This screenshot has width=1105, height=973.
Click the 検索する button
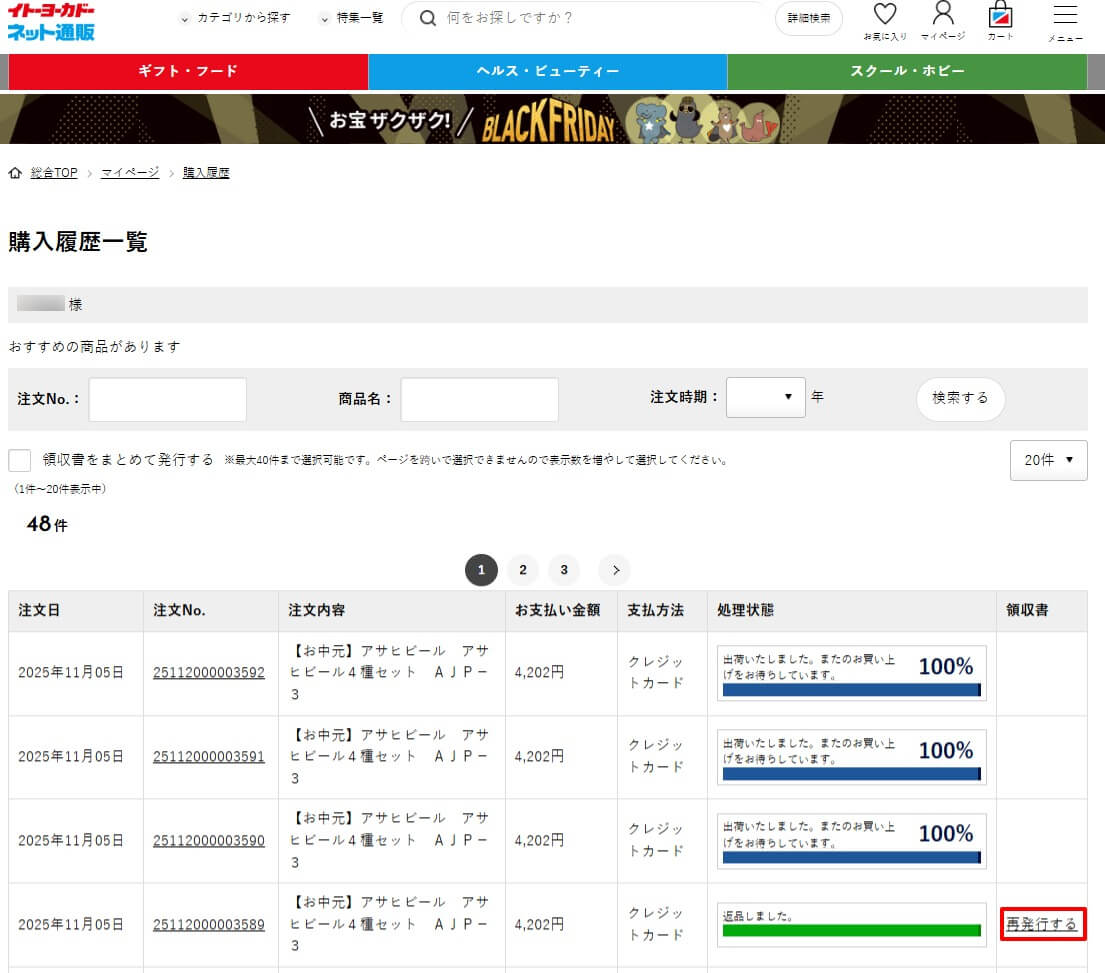(960, 398)
